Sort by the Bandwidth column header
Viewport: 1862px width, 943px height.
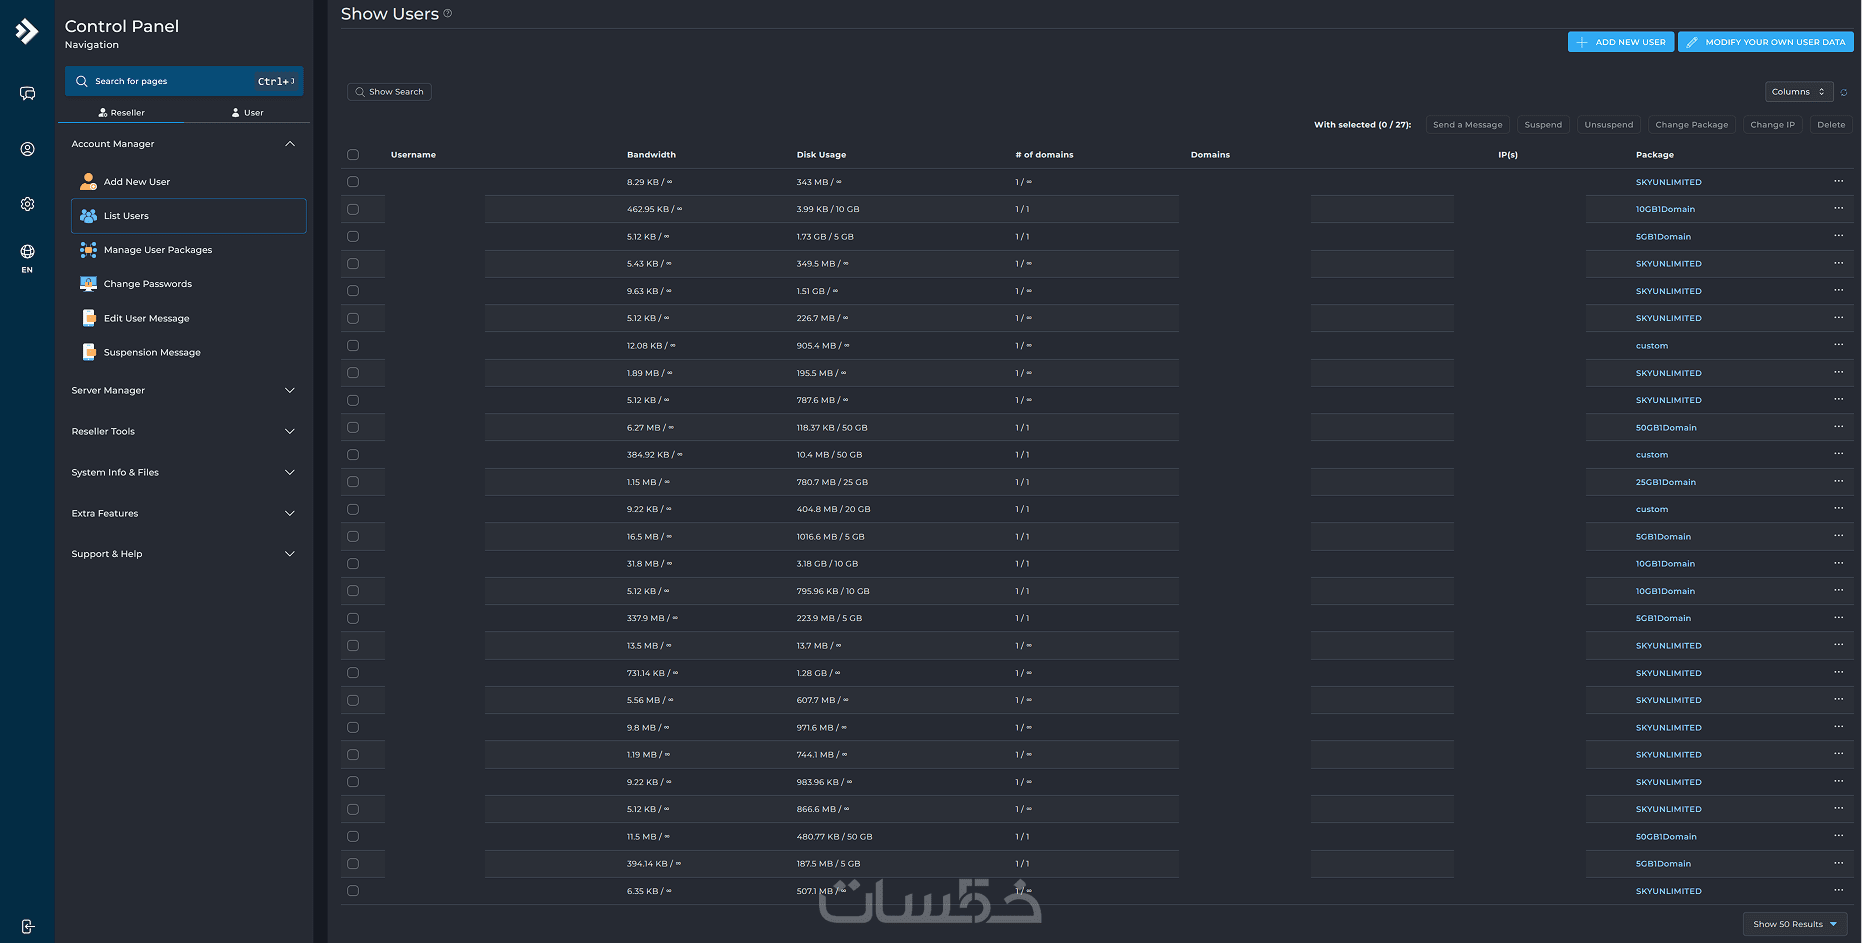tap(651, 155)
